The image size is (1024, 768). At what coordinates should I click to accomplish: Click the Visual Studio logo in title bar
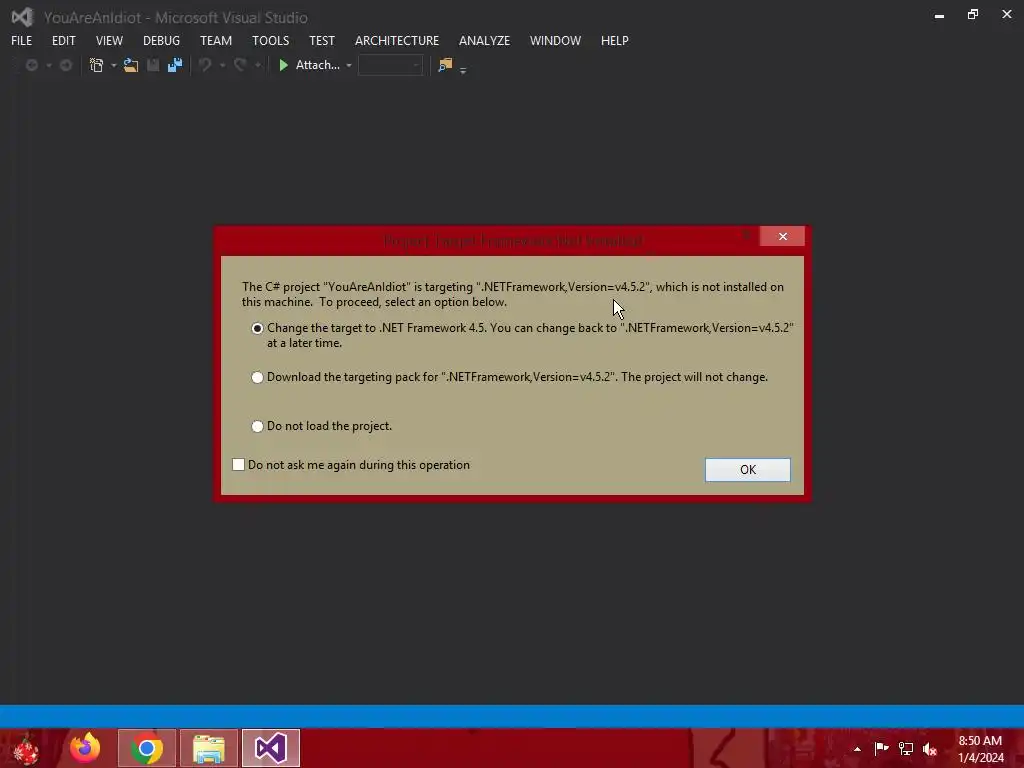point(22,17)
